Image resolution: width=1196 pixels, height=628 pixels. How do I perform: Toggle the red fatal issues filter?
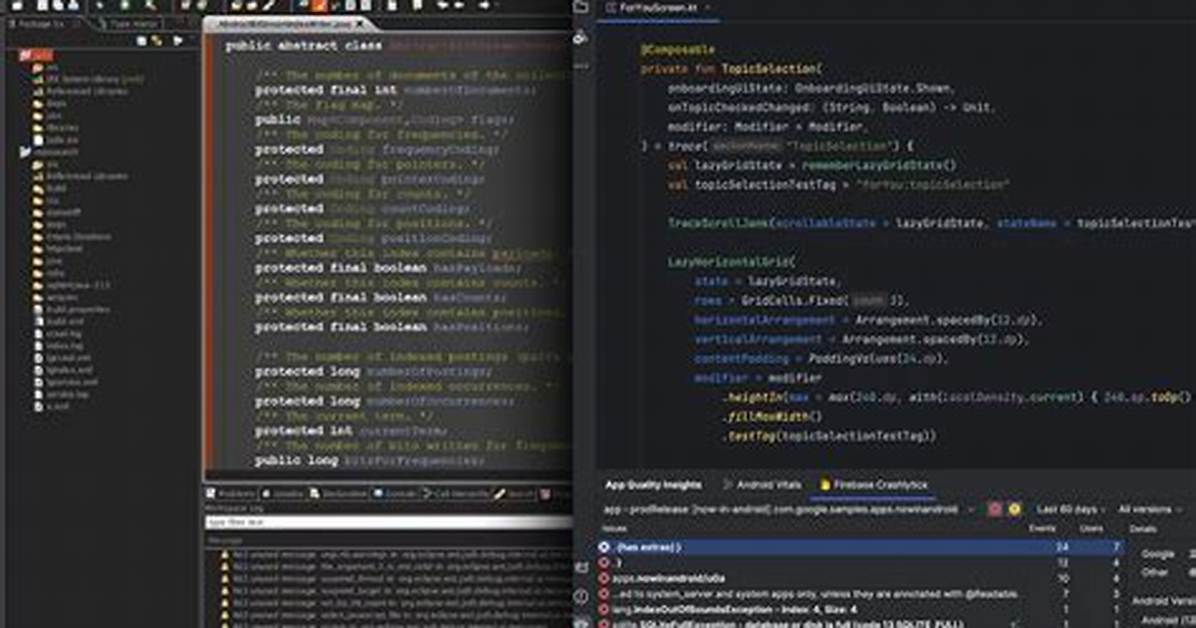tap(995, 509)
